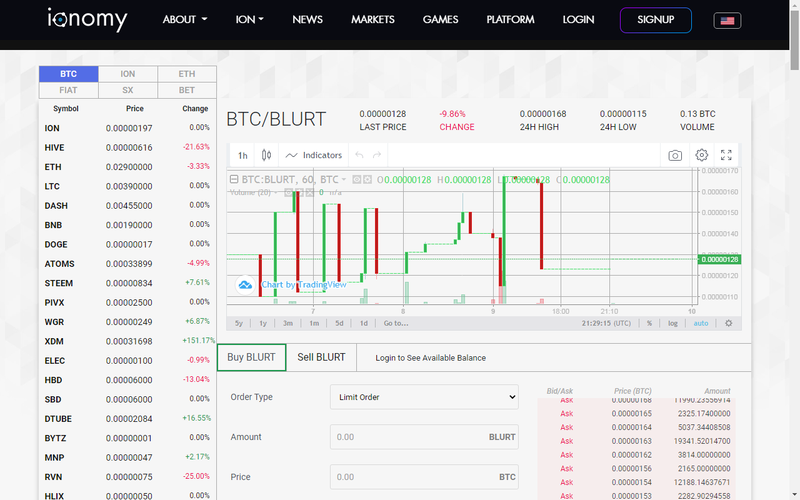Toggle auto scale on the chart
800x500 pixels.
pos(701,323)
